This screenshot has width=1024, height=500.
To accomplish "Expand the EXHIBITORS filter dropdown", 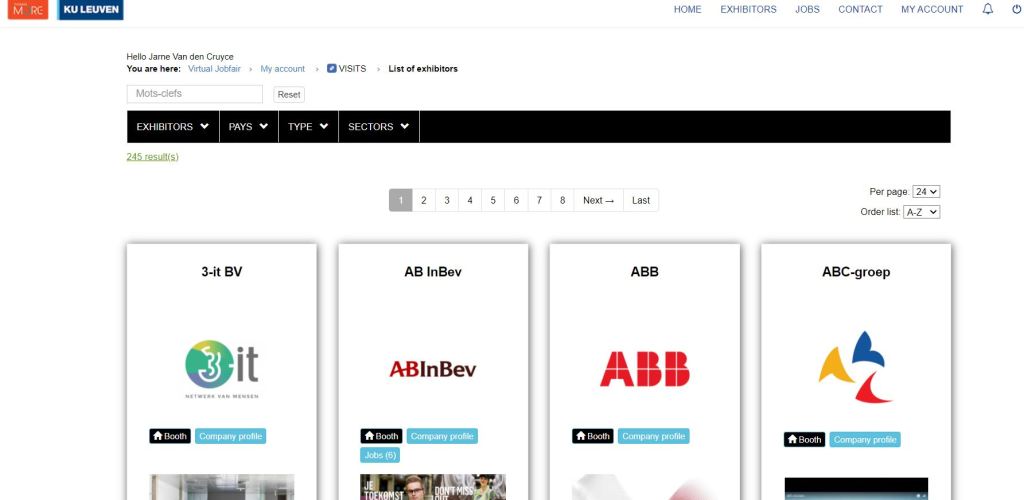I will point(172,127).
